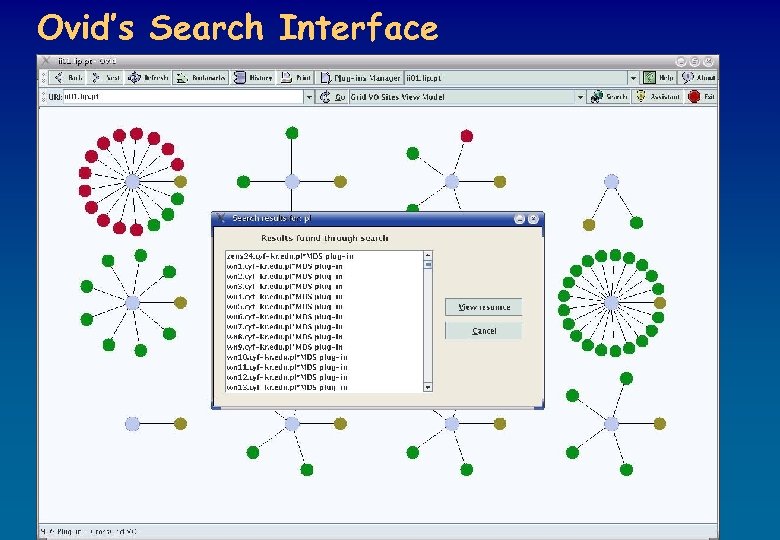Go back with the Back toolbar button

68,78
